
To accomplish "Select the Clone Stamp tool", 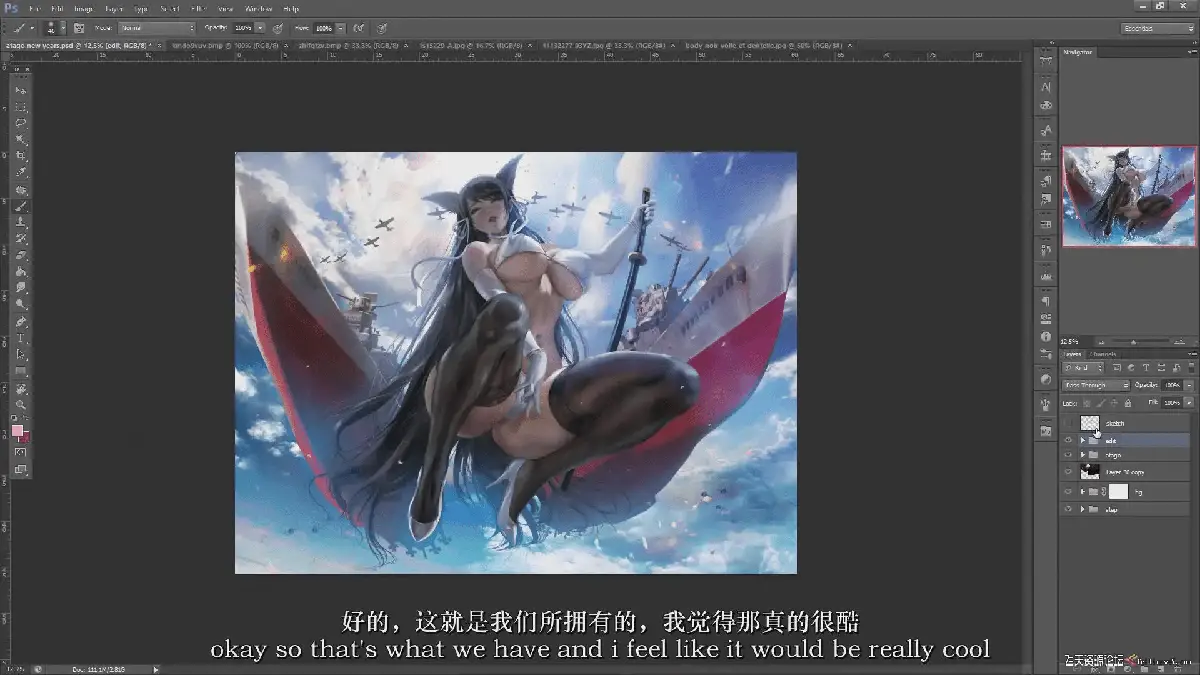I will [x=21, y=222].
